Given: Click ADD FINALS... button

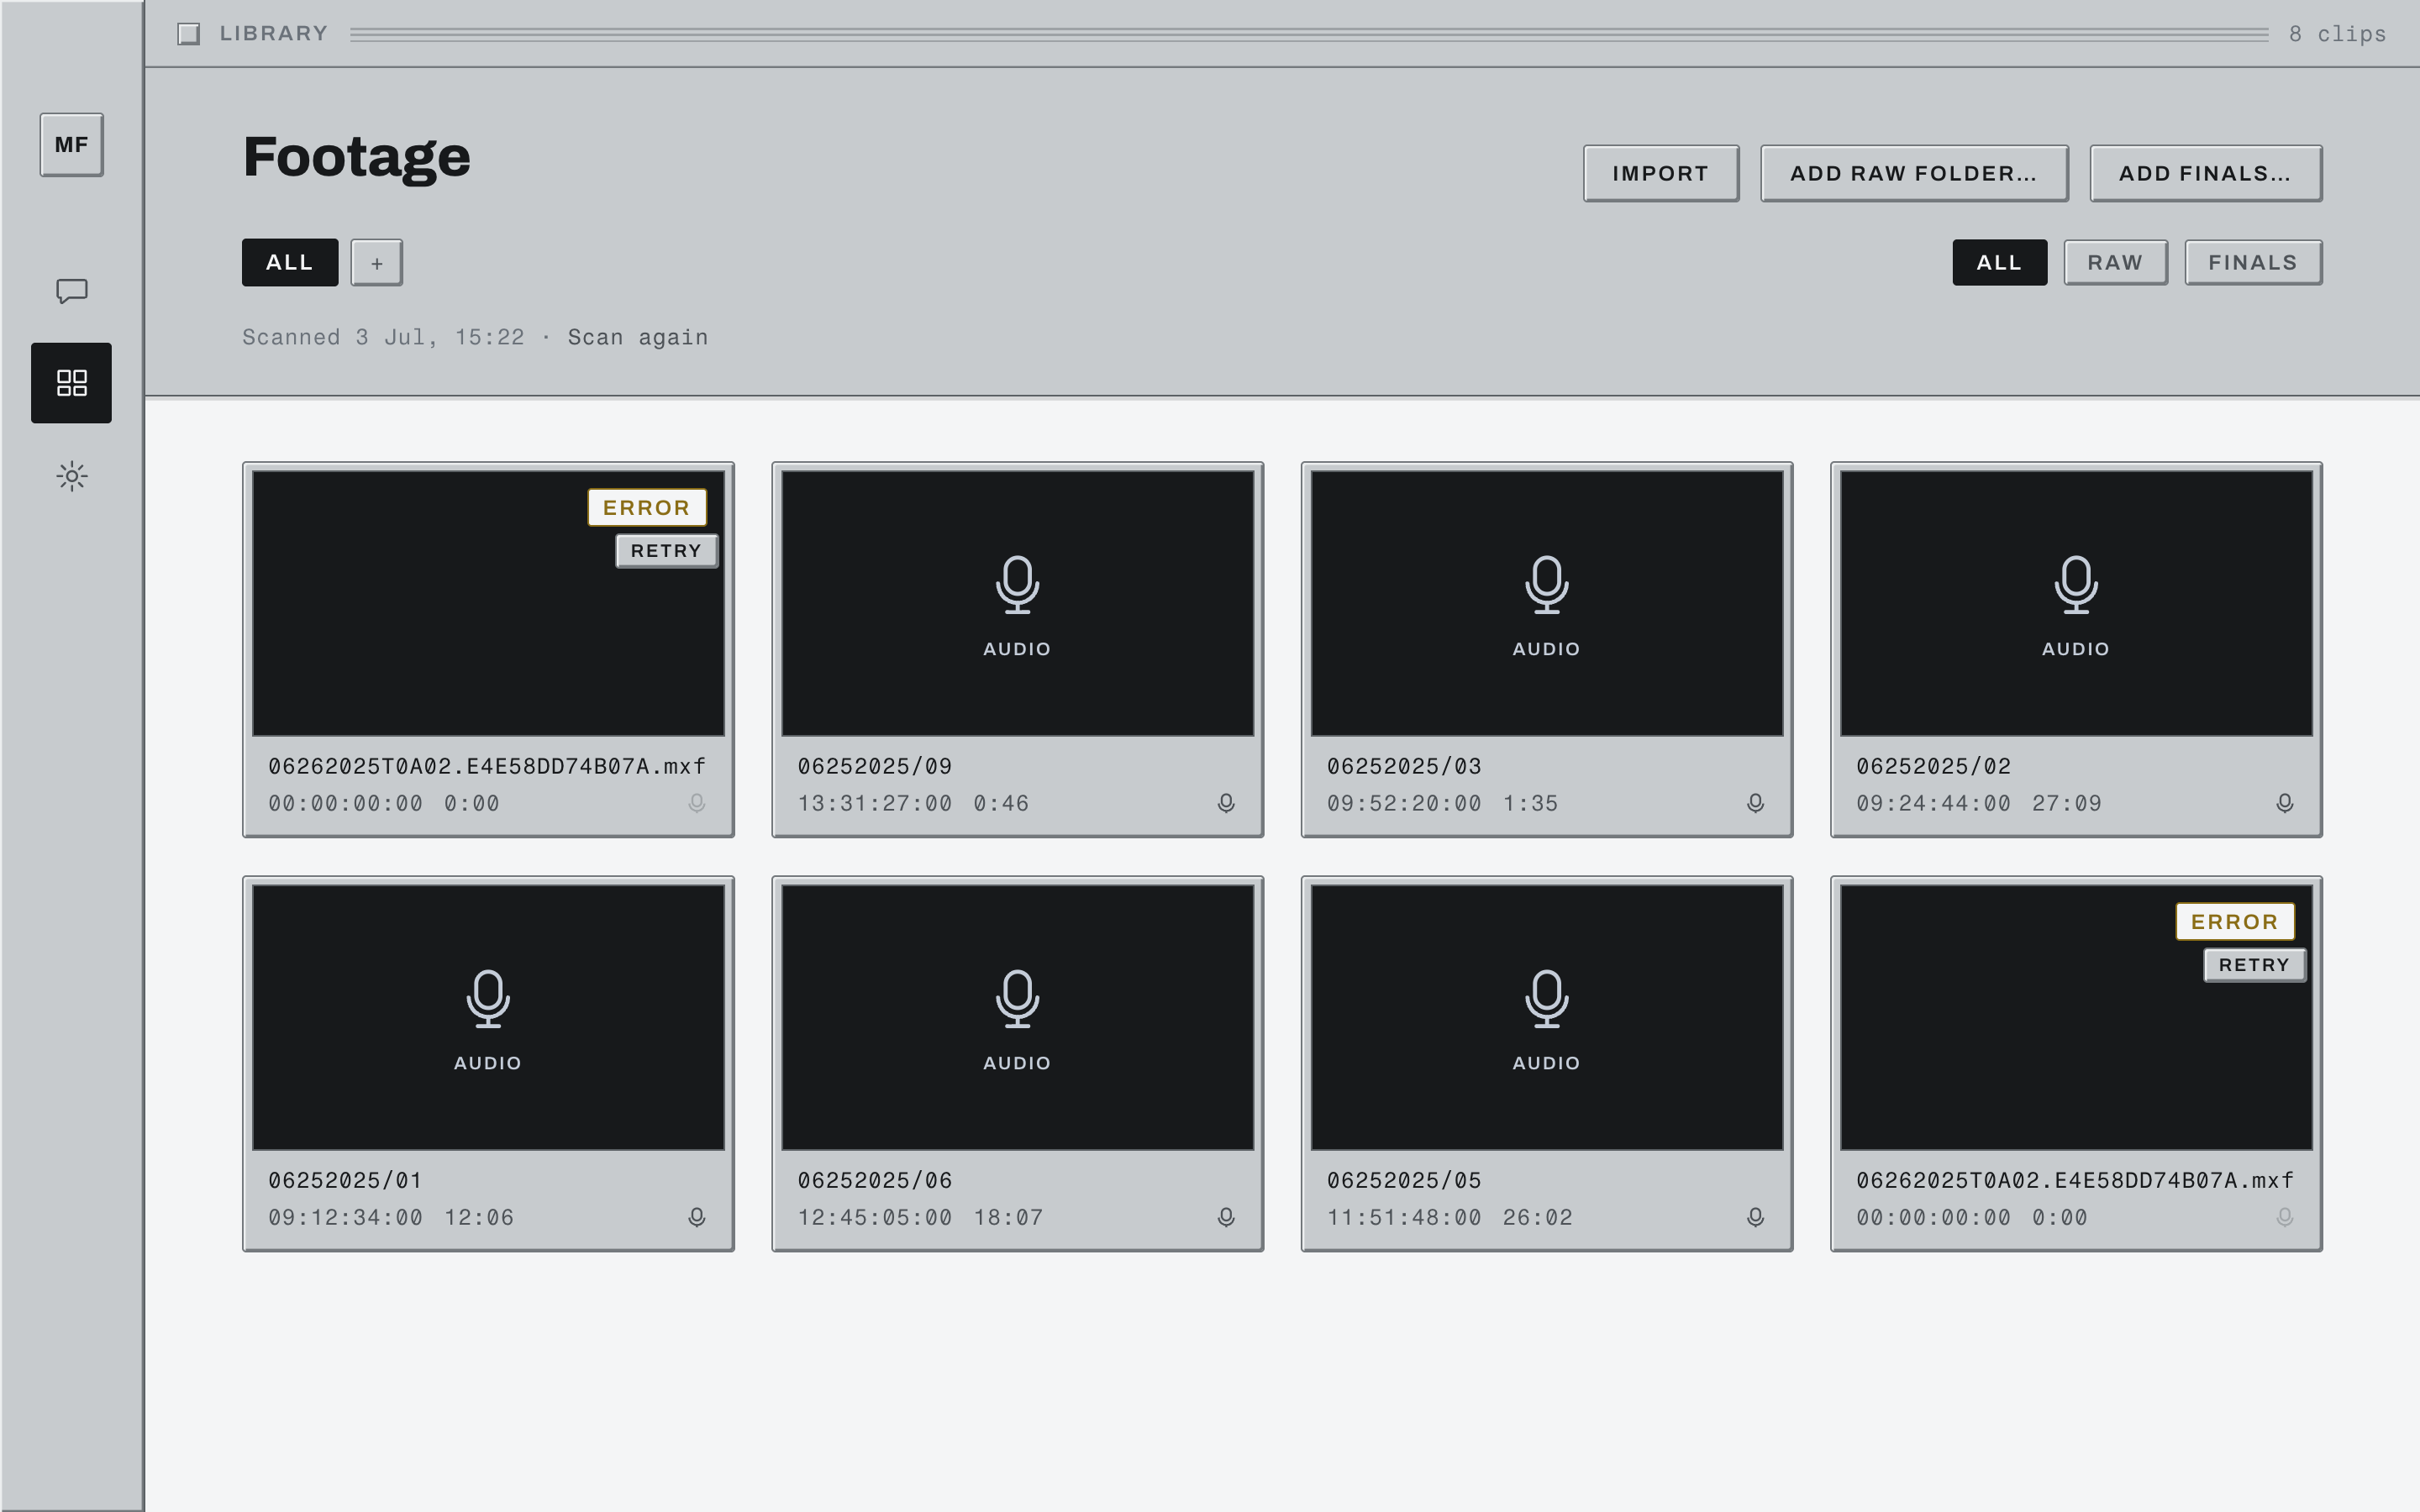Looking at the screenshot, I should click(x=2206, y=174).
